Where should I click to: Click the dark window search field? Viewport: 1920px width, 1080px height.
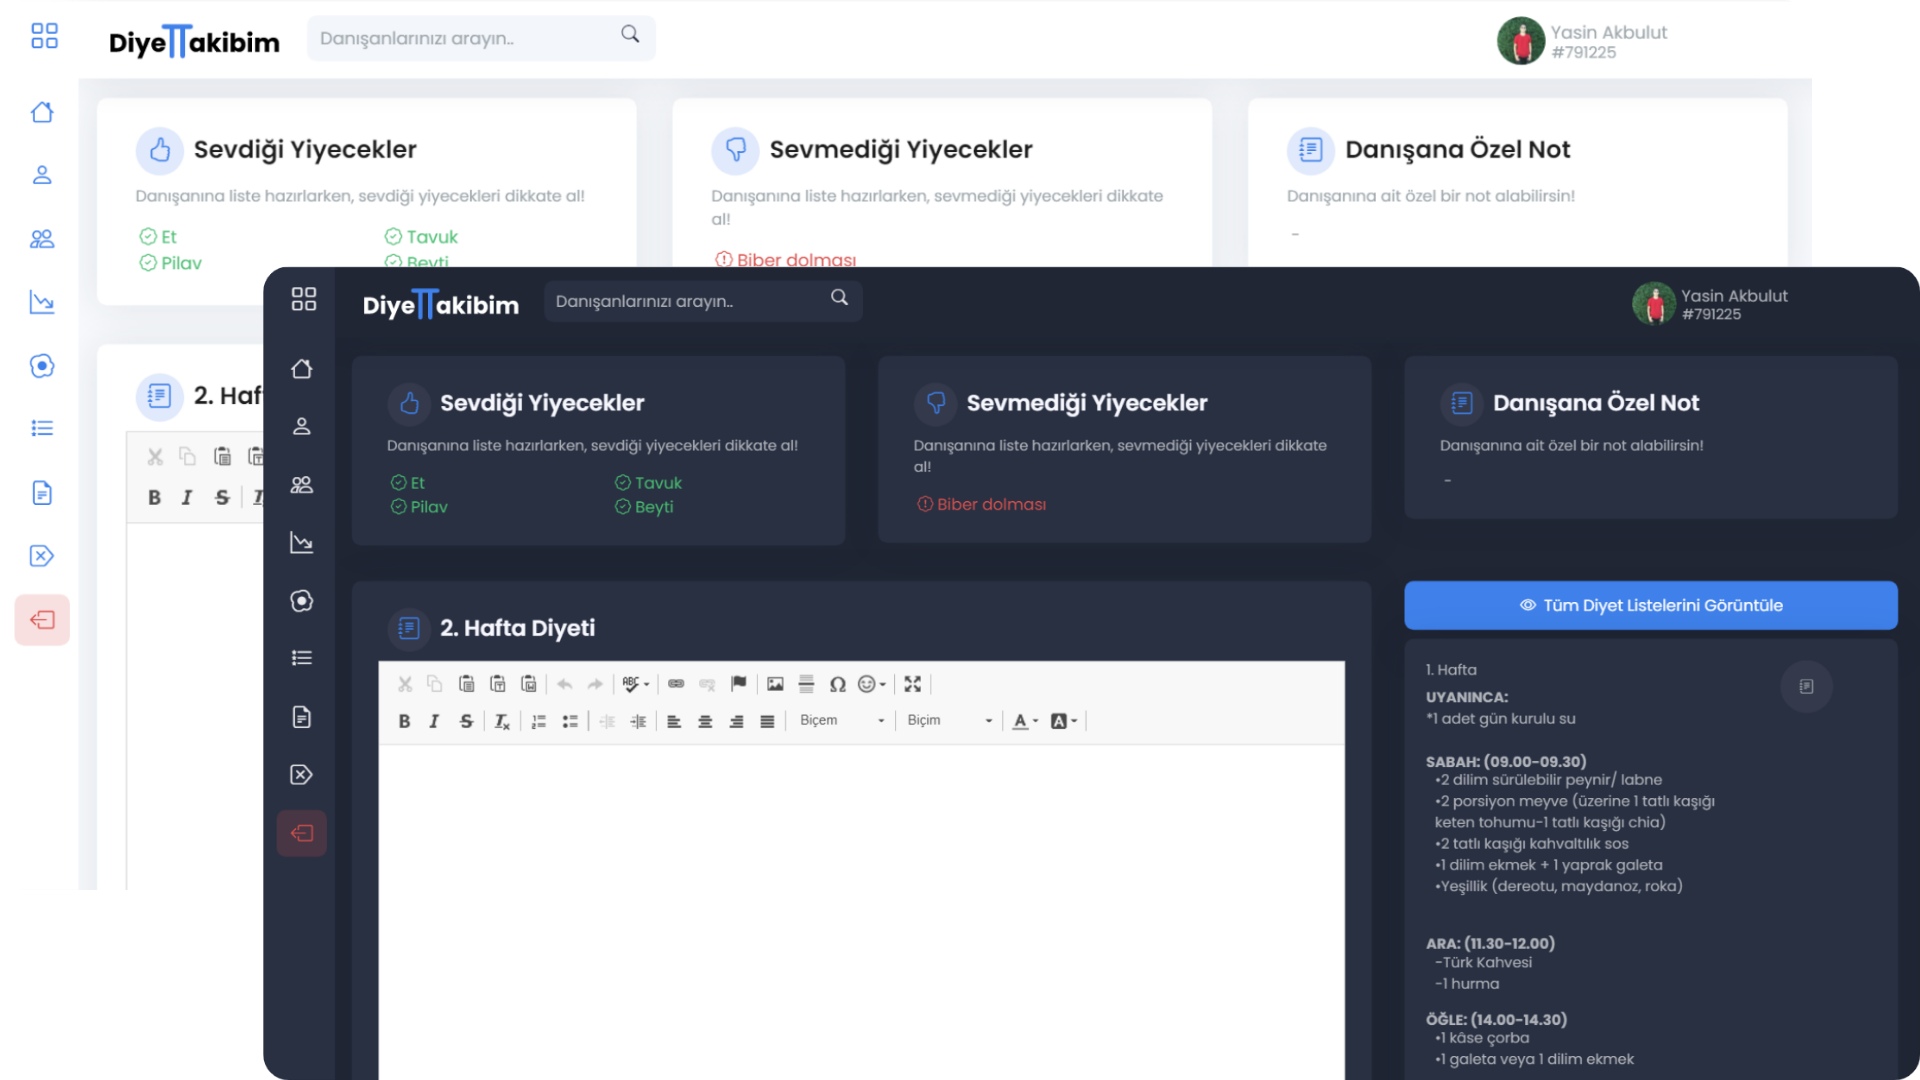tap(703, 301)
